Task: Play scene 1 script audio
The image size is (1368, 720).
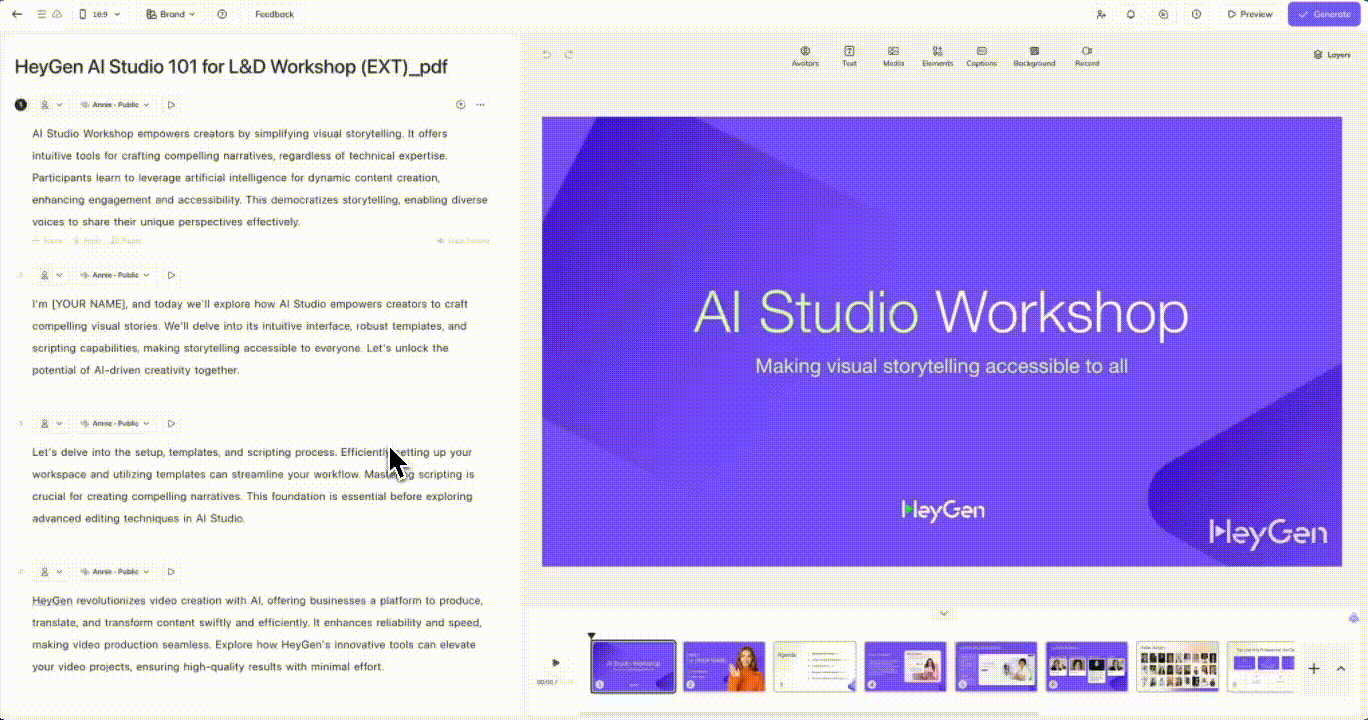Action: [171, 104]
